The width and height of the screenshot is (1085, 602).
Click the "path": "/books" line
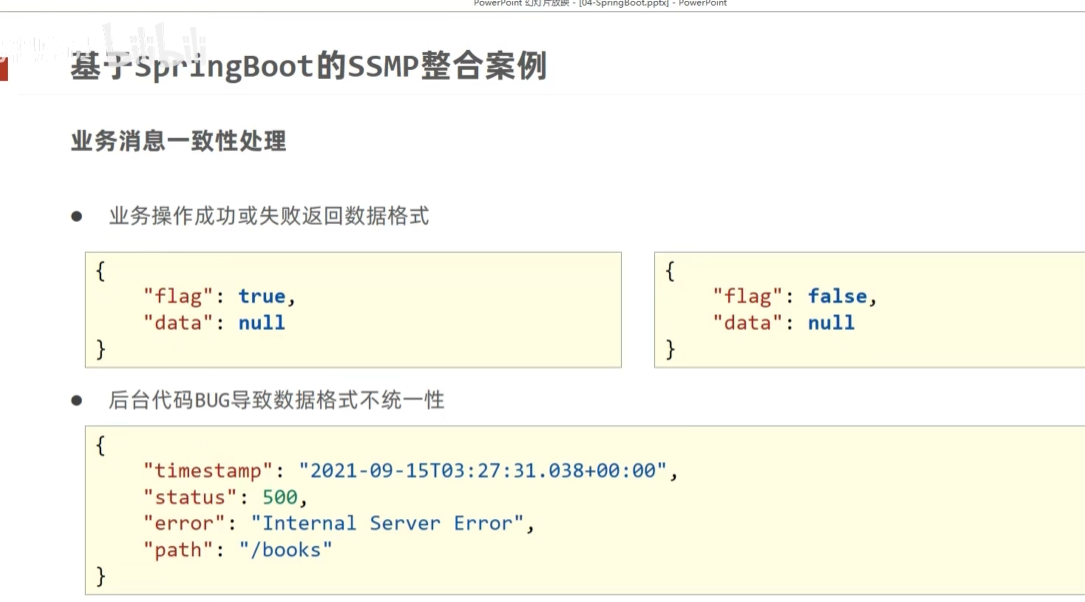237,550
